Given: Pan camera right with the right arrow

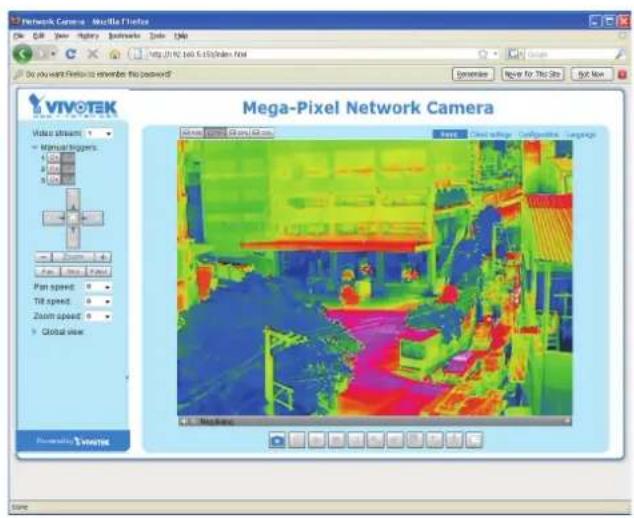Looking at the screenshot, I should (x=92, y=218).
